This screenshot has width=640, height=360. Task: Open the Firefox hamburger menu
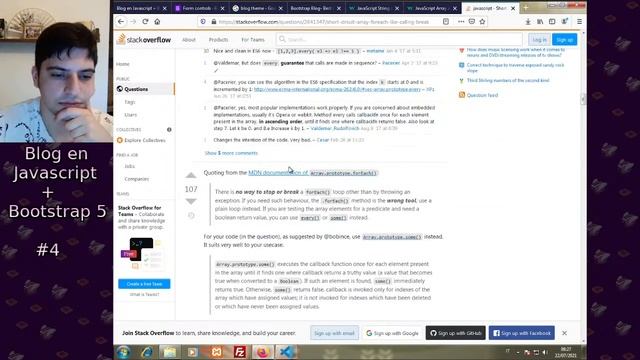pyautogui.click(x=579, y=22)
